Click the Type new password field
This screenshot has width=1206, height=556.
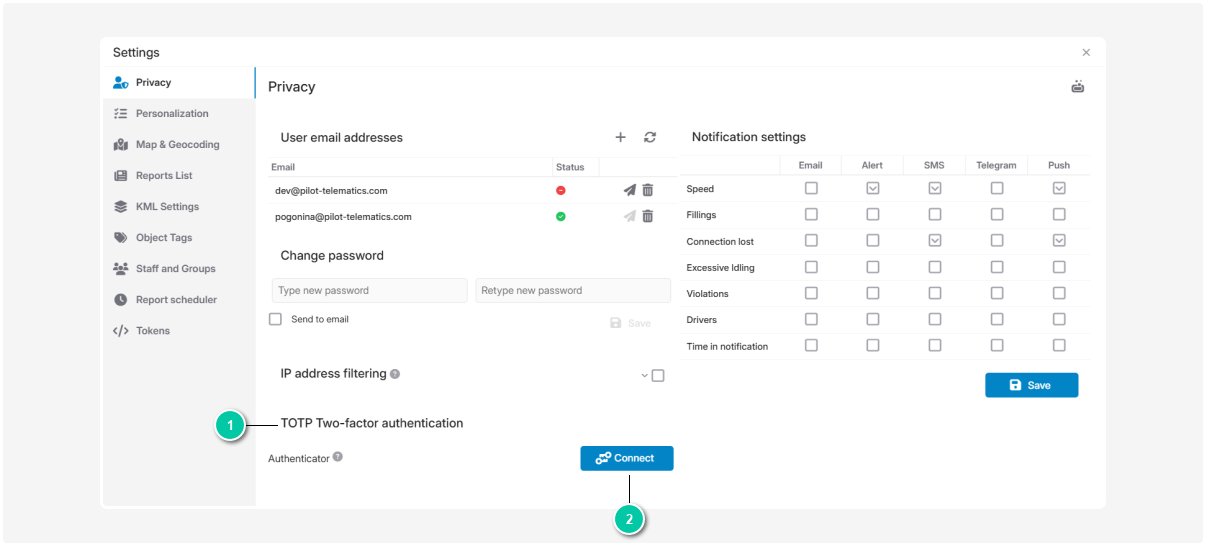(369, 291)
